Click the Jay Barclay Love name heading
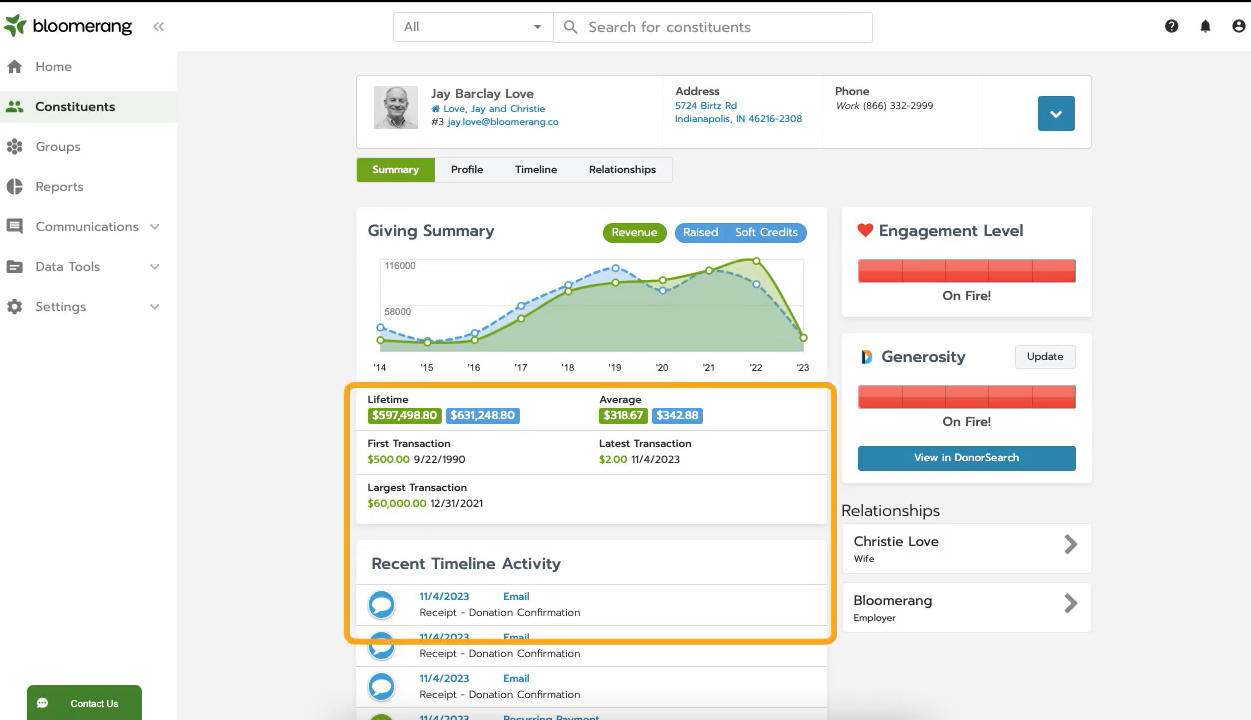Image resolution: width=1251 pixels, height=720 pixels. coord(482,94)
